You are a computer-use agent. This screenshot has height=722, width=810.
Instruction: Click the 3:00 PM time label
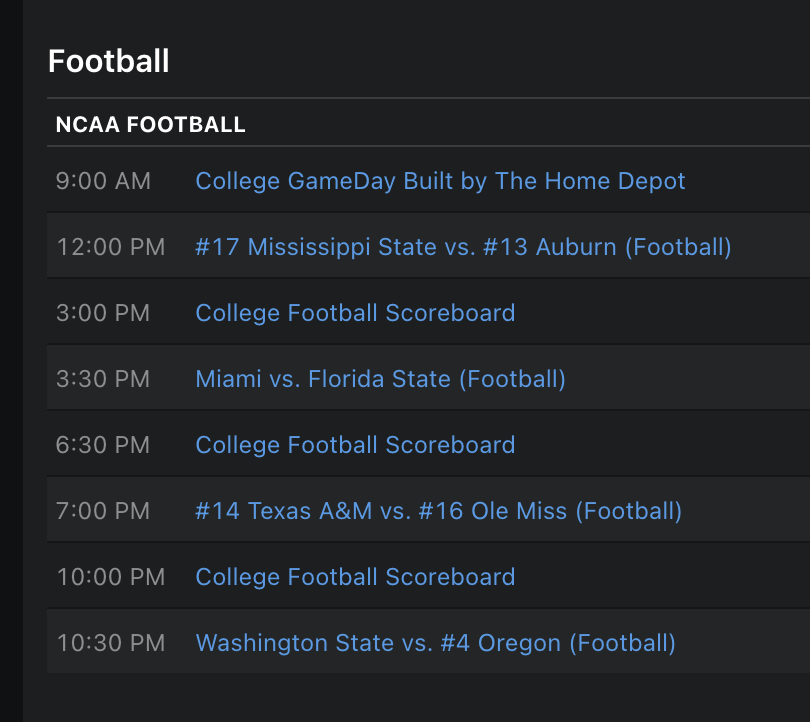click(103, 313)
